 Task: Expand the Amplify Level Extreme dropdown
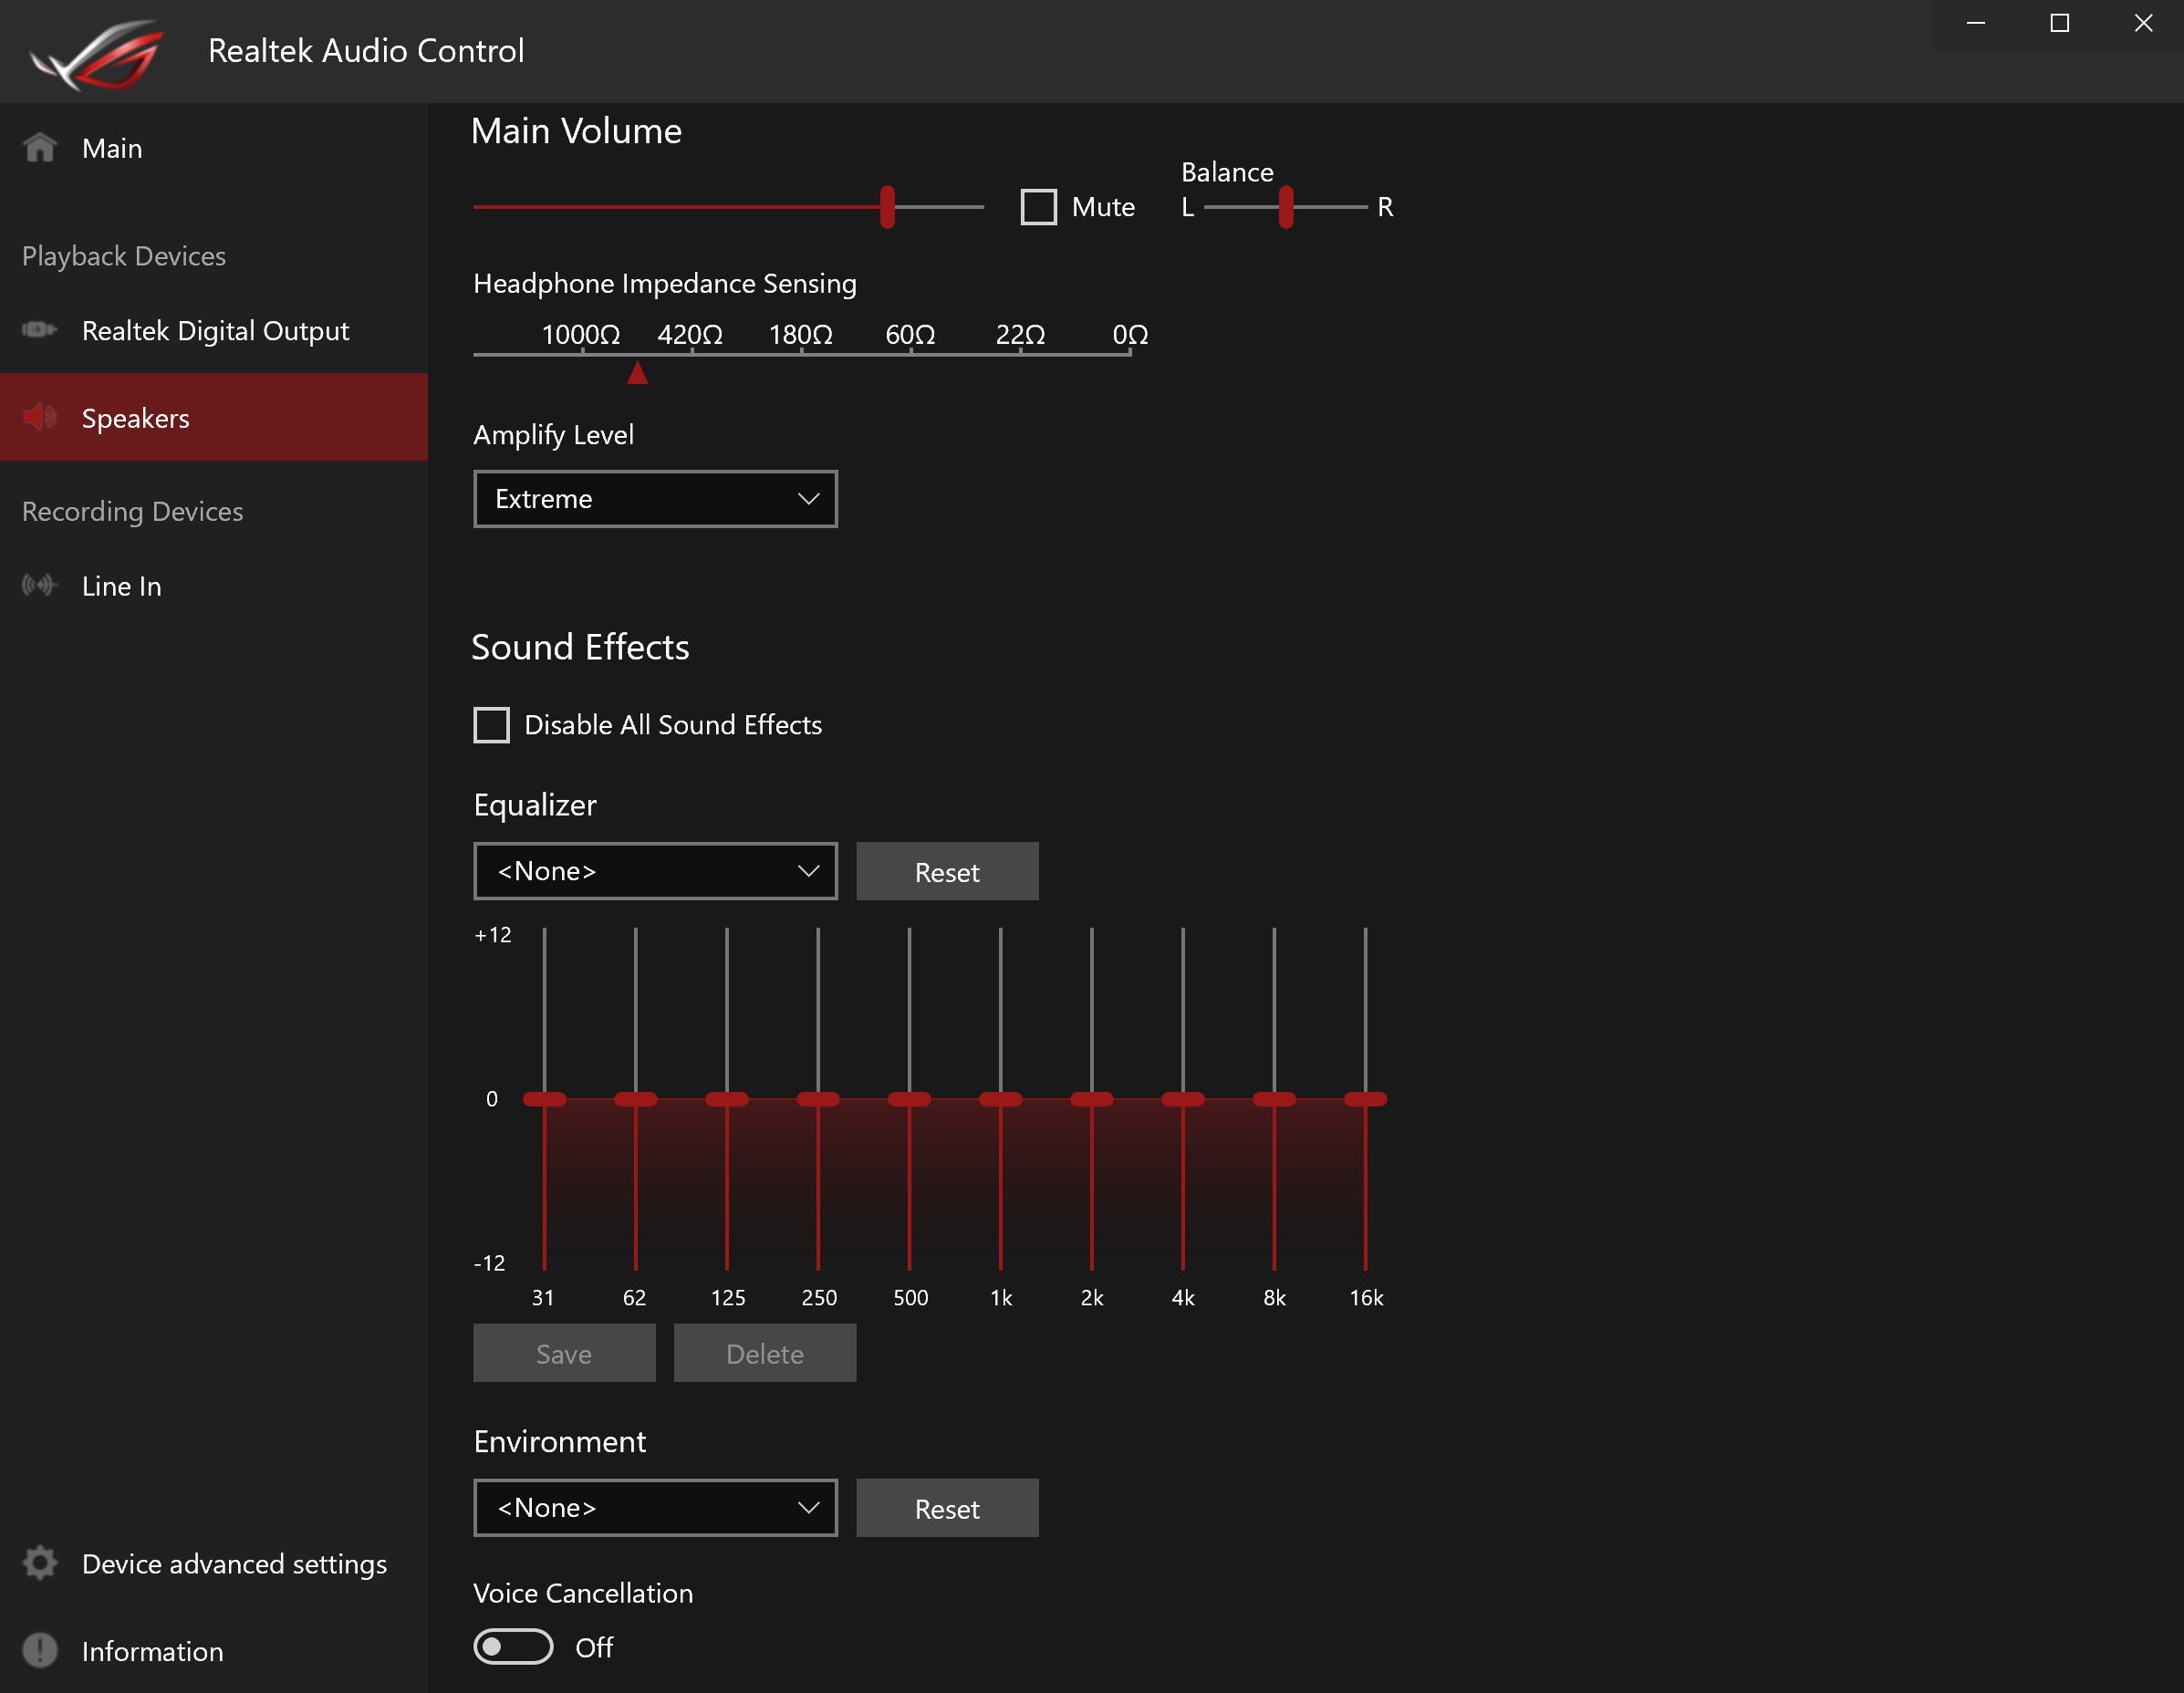click(655, 499)
